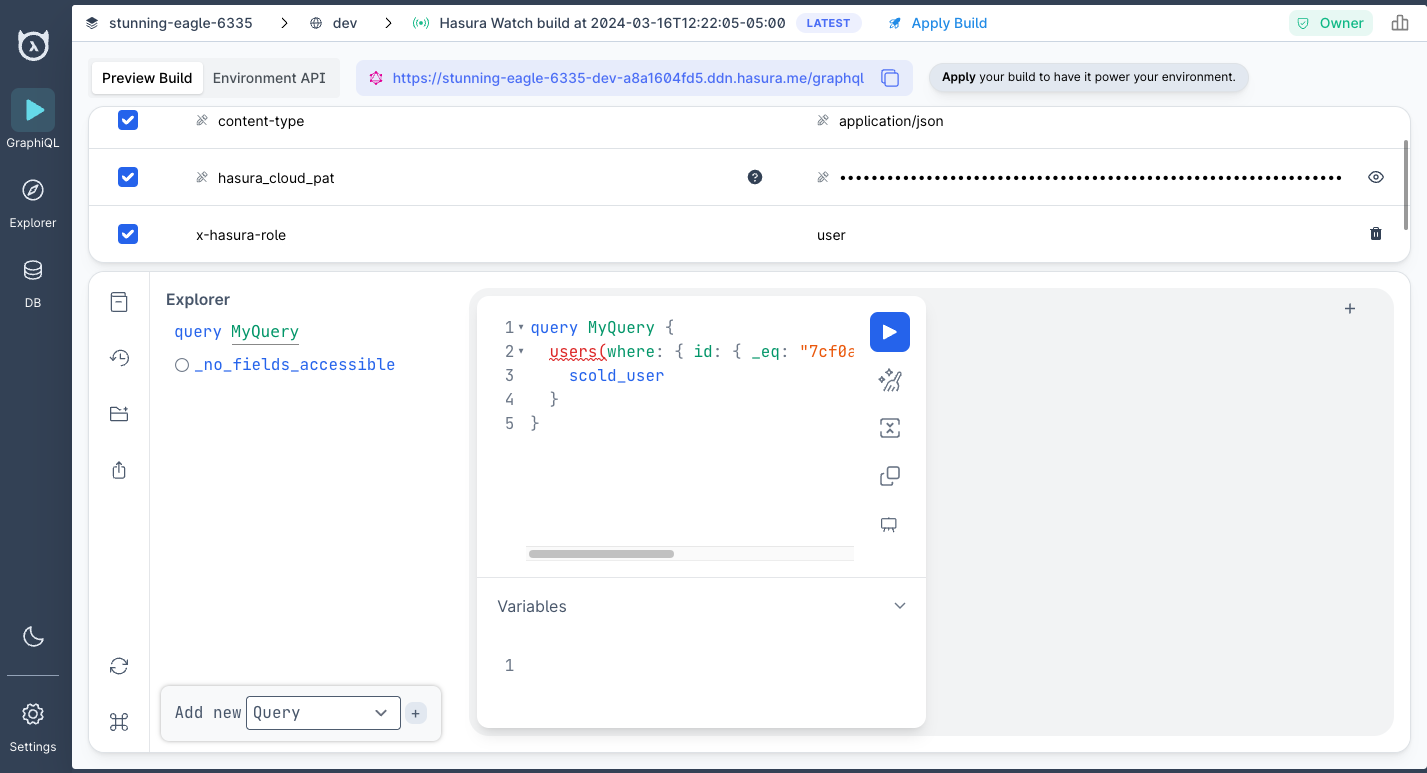Click 'content-type' header key text

tap(261, 121)
